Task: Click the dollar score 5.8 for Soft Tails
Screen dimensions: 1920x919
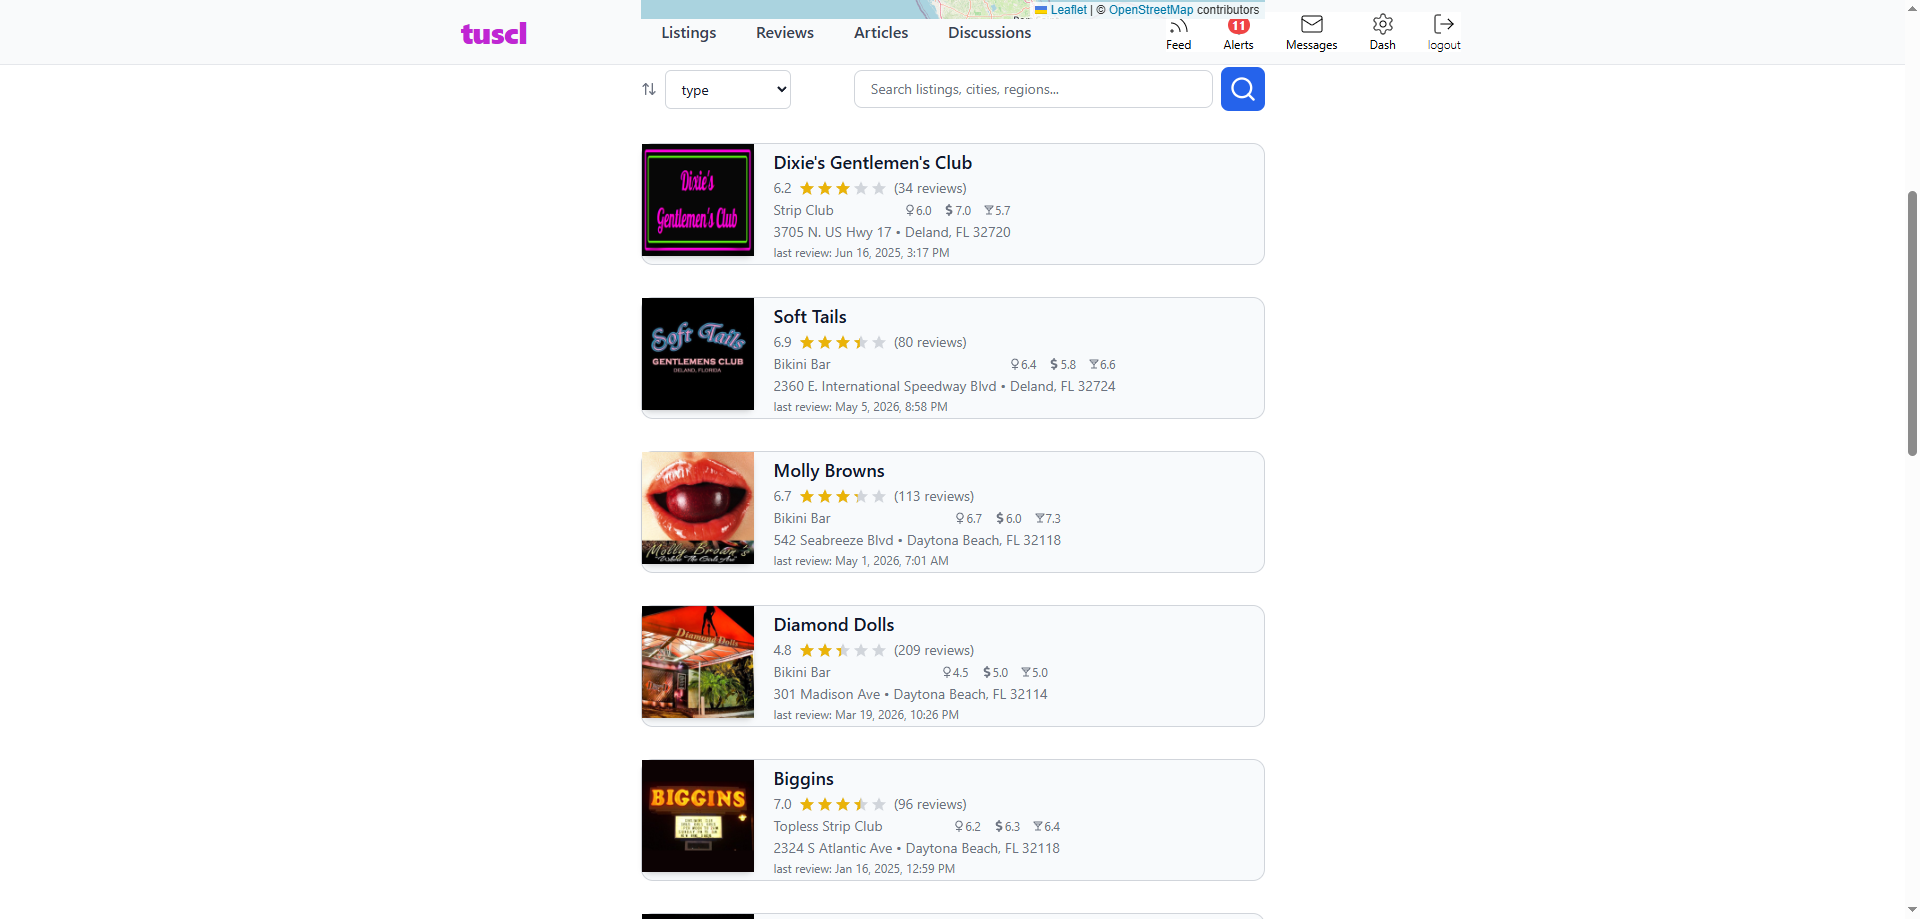Action: point(1063,365)
